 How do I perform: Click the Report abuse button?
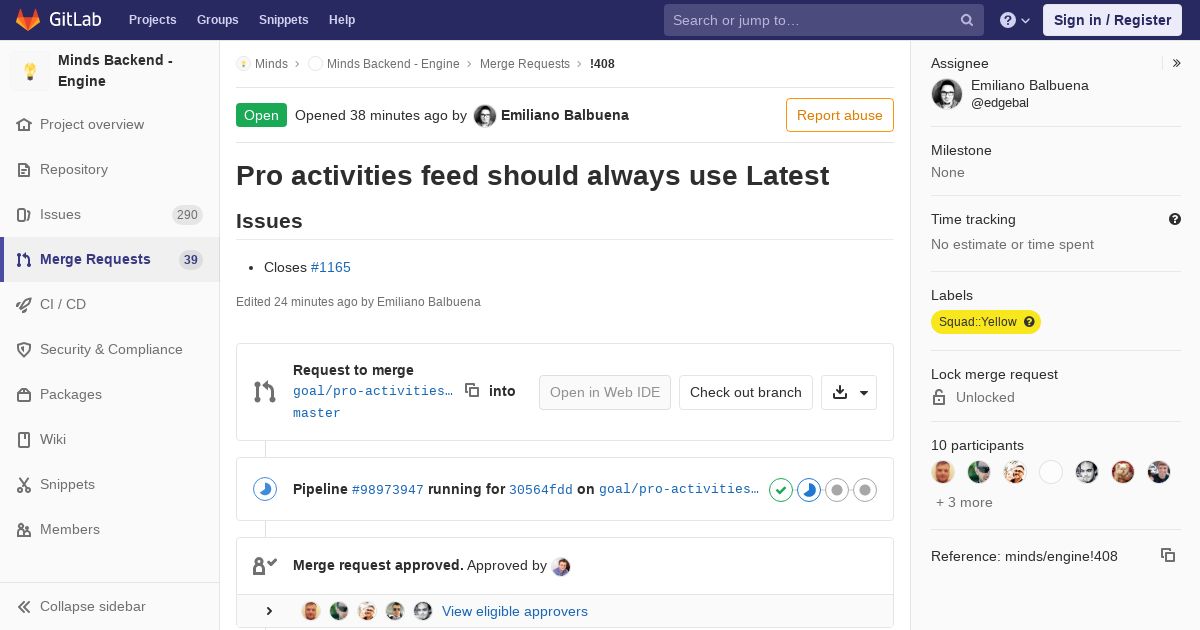[x=840, y=115]
